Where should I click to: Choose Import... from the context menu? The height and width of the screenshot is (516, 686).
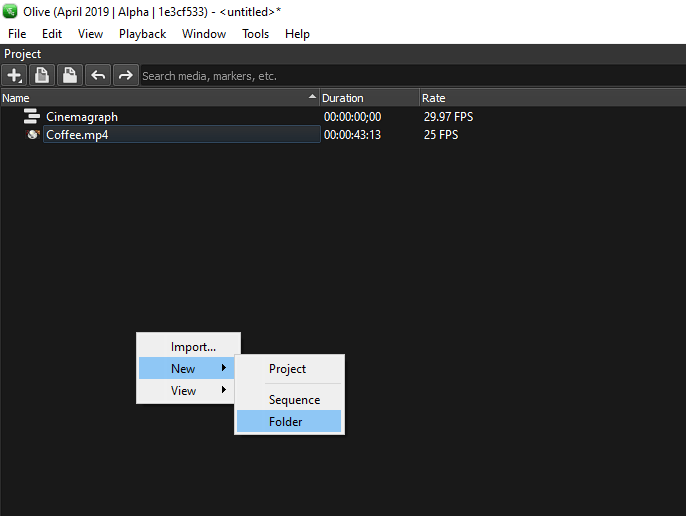(189, 347)
